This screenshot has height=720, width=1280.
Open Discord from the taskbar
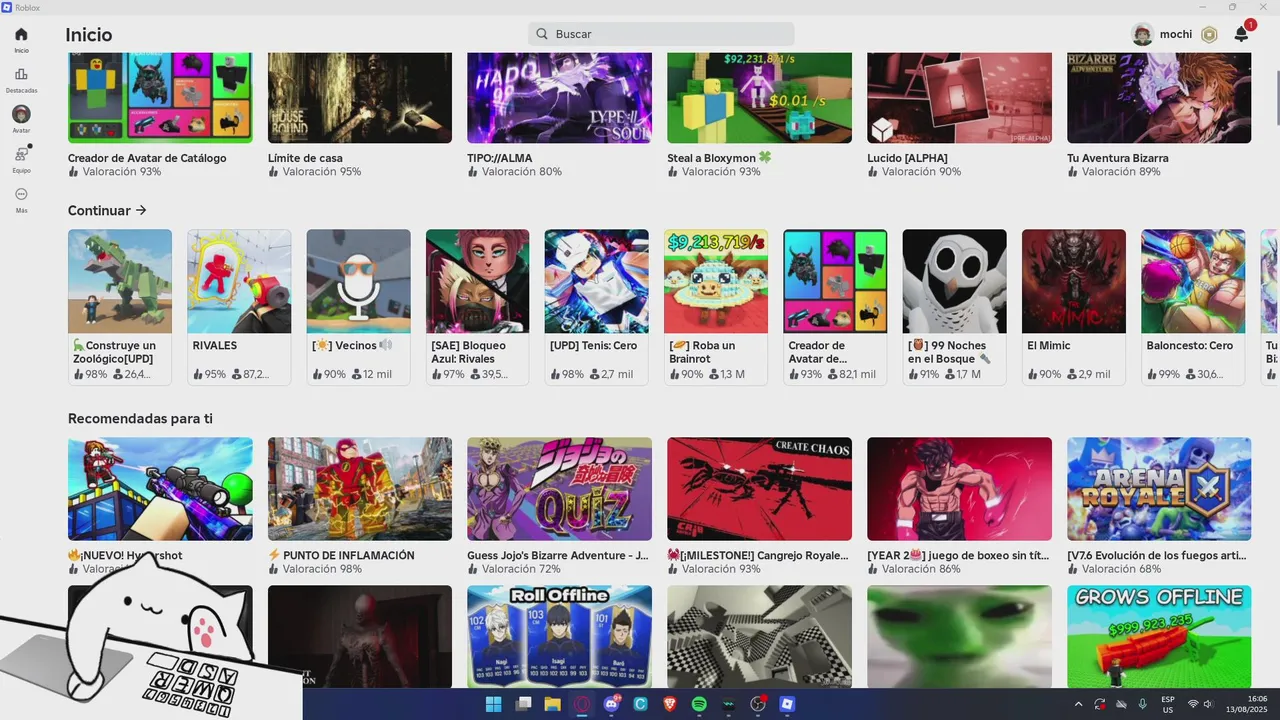pyautogui.click(x=611, y=704)
